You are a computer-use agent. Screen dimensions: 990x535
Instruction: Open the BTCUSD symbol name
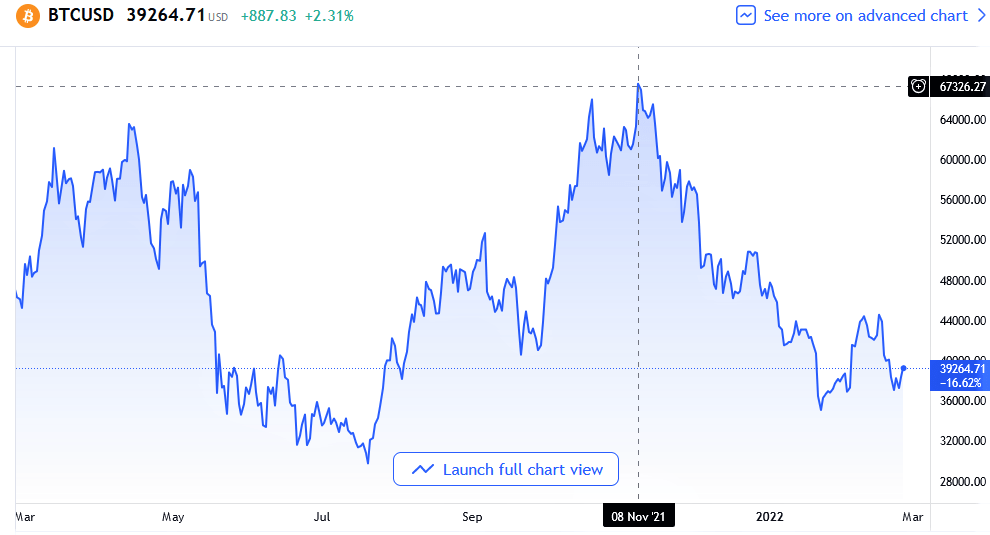pos(81,16)
